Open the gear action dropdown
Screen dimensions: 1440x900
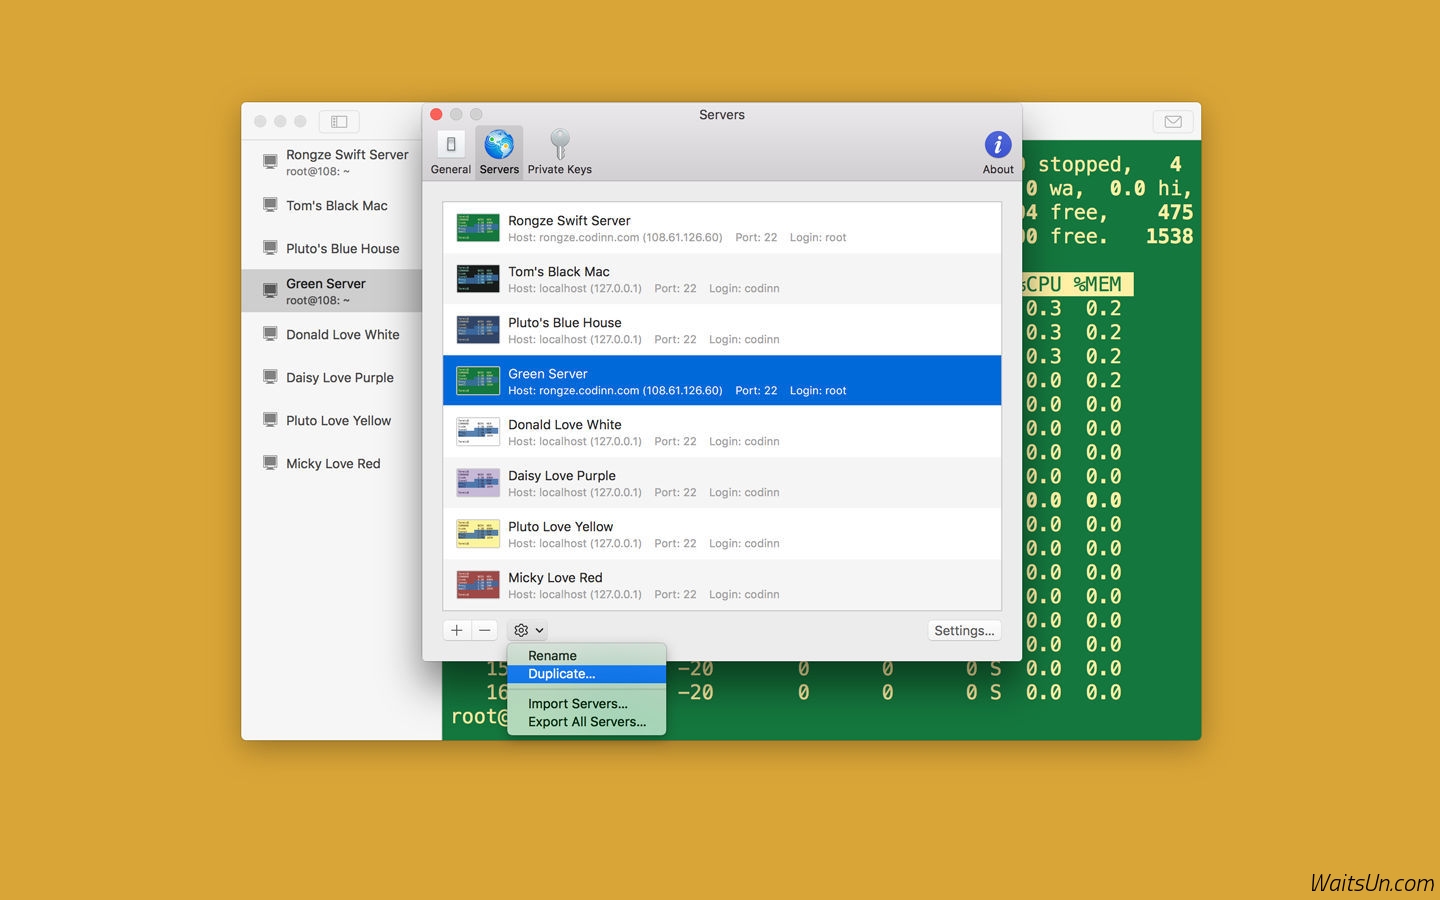(x=528, y=630)
